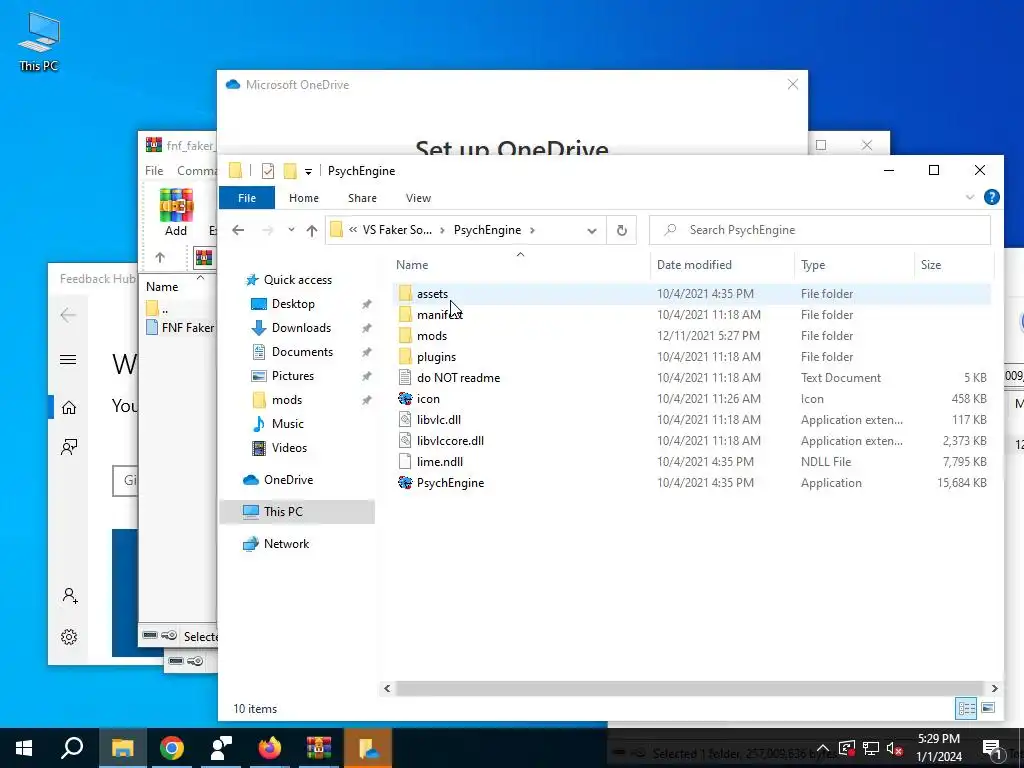The height and width of the screenshot is (768, 1024).
Task: Open Desktop in navigation pane
Action: click(293, 304)
